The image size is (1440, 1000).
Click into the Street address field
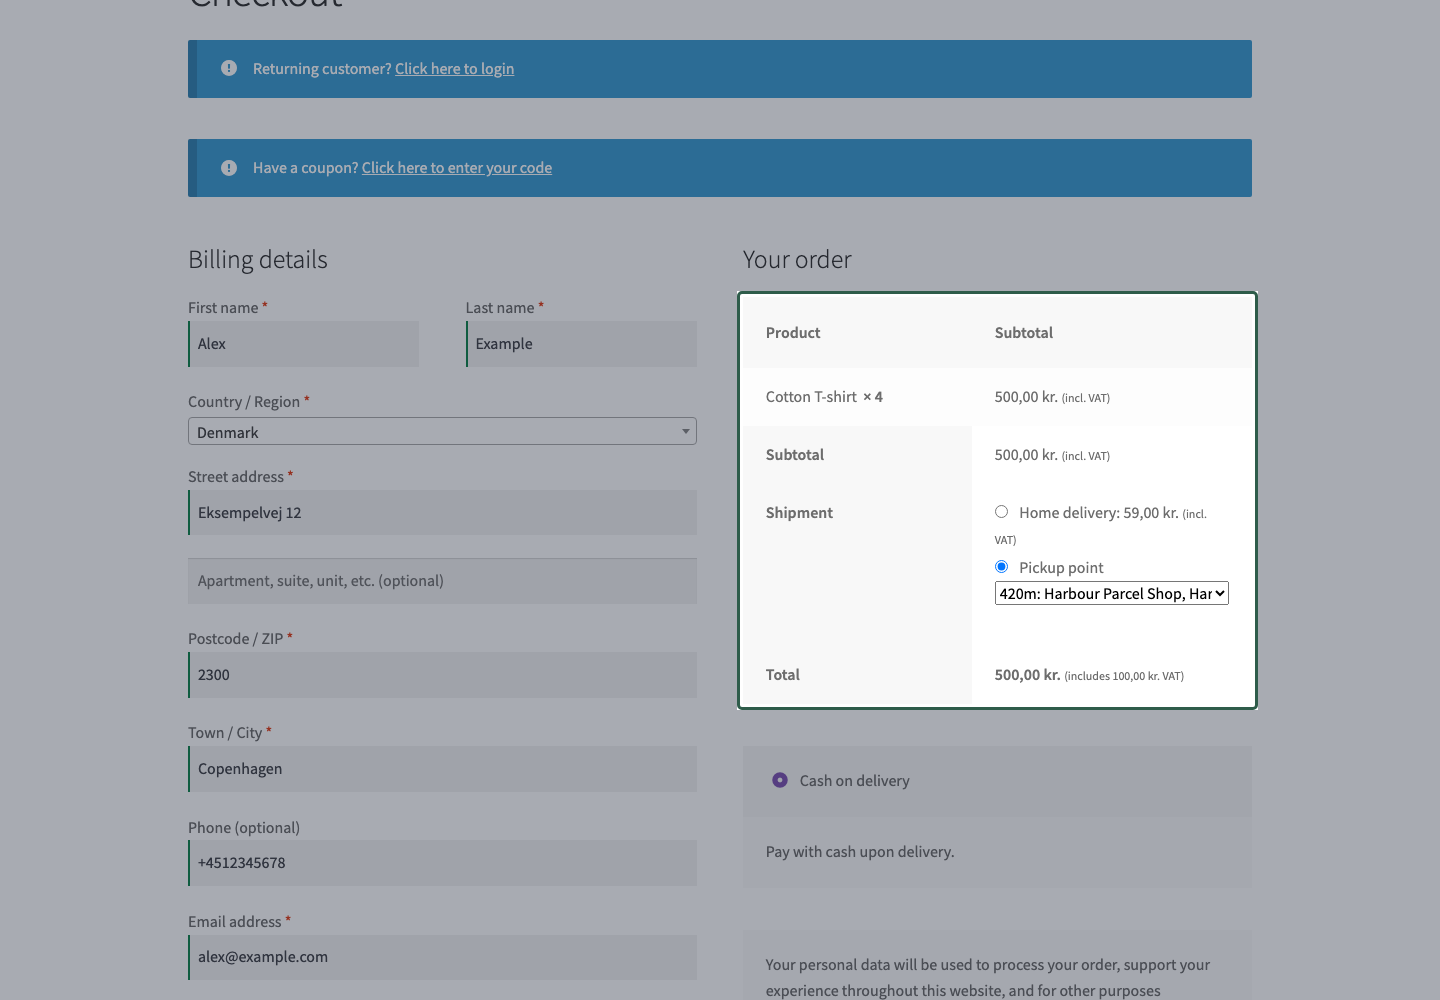[442, 512]
